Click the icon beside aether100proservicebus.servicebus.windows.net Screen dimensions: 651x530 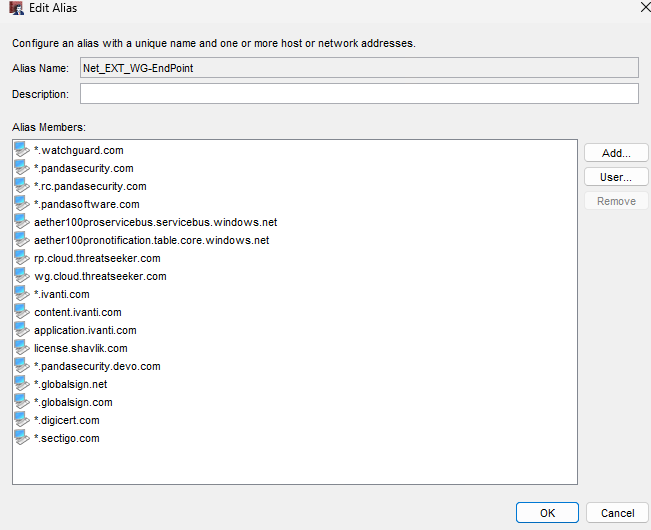tap(22, 222)
